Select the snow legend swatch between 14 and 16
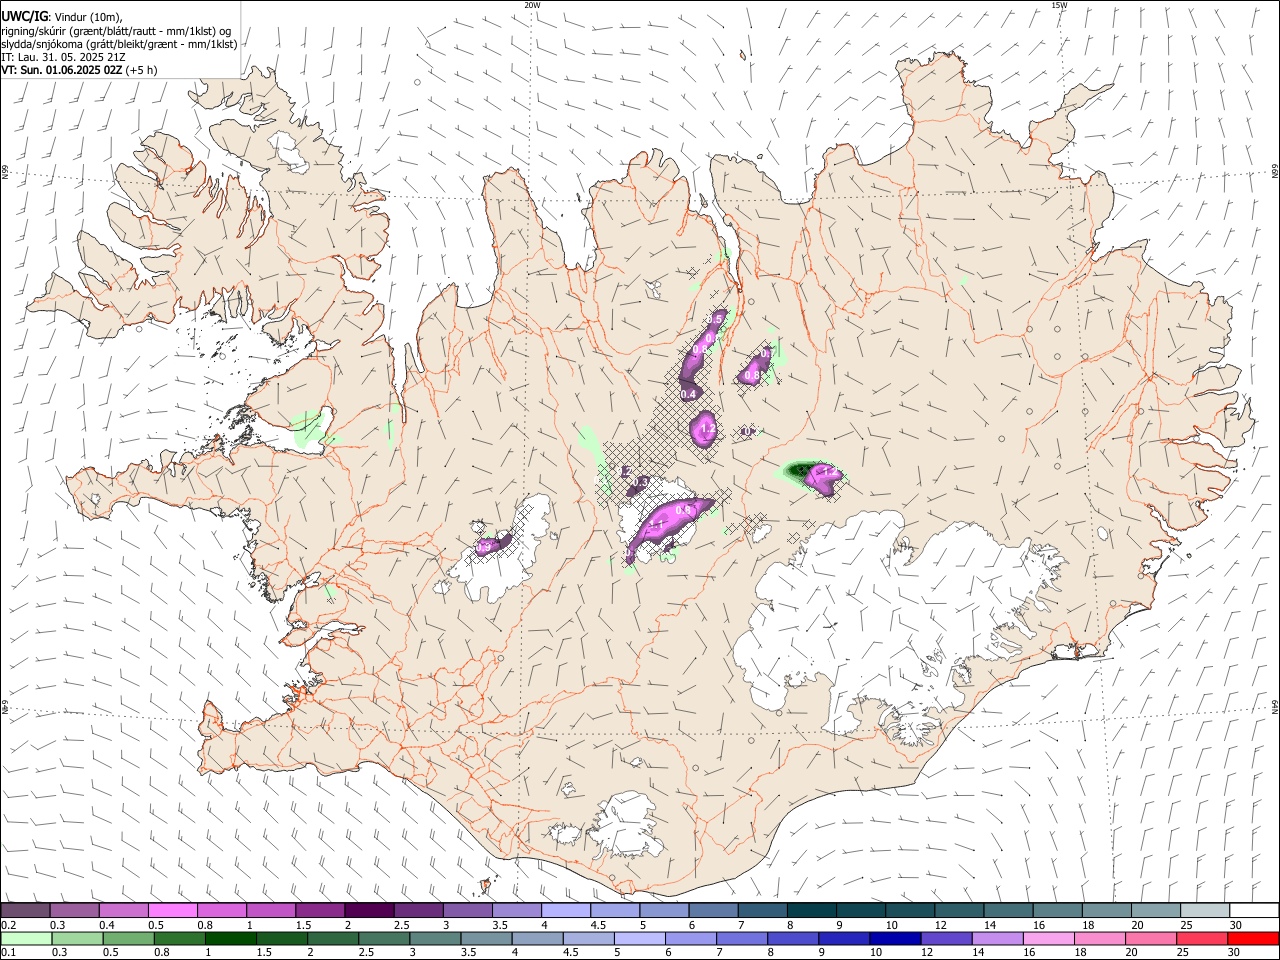This screenshot has height=960, width=1280. point(1007,910)
